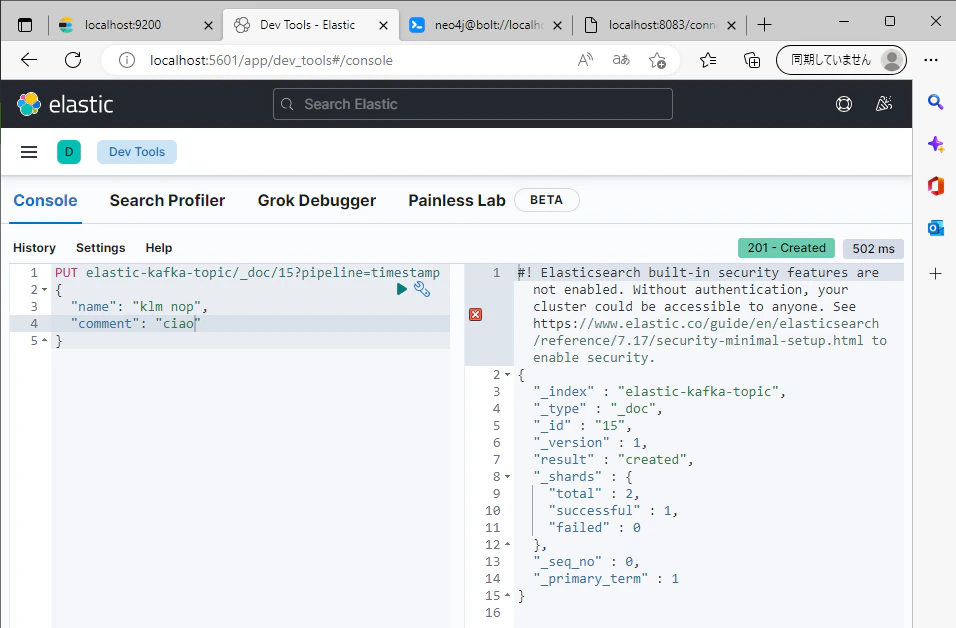Open the console Help
Viewport: 956px width, 628px height.
pyautogui.click(x=159, y=248)
